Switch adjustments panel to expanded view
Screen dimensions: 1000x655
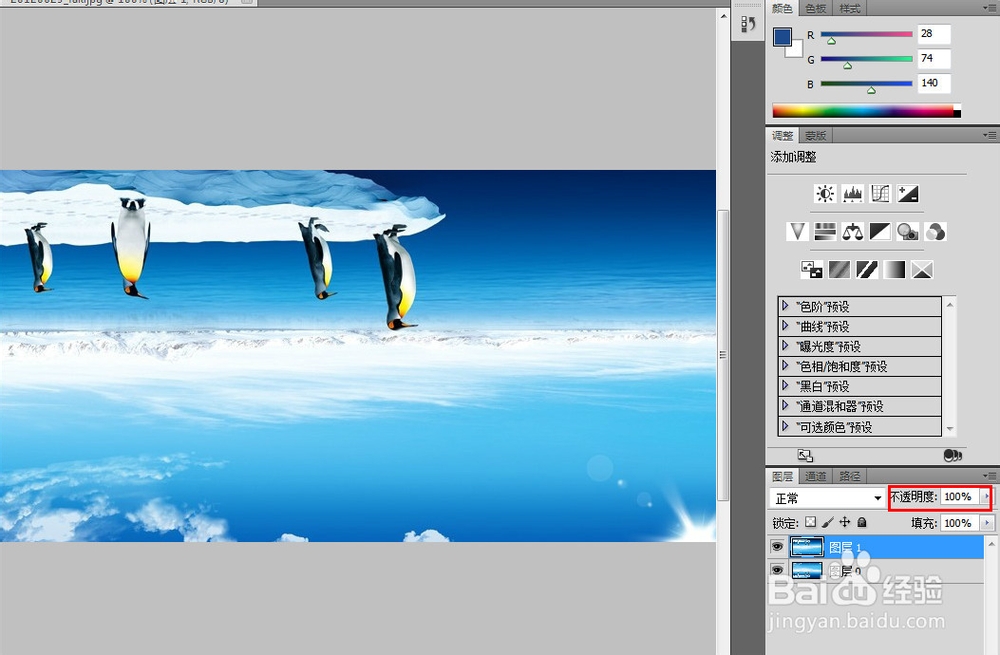point(805,455)
